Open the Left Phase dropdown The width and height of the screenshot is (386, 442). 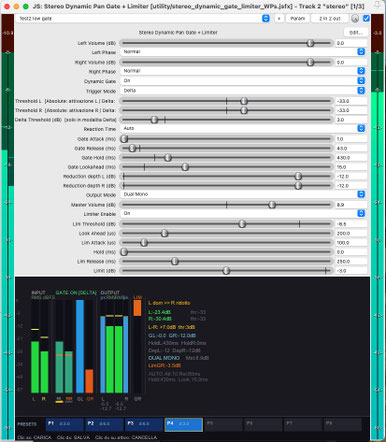(243, 52)
